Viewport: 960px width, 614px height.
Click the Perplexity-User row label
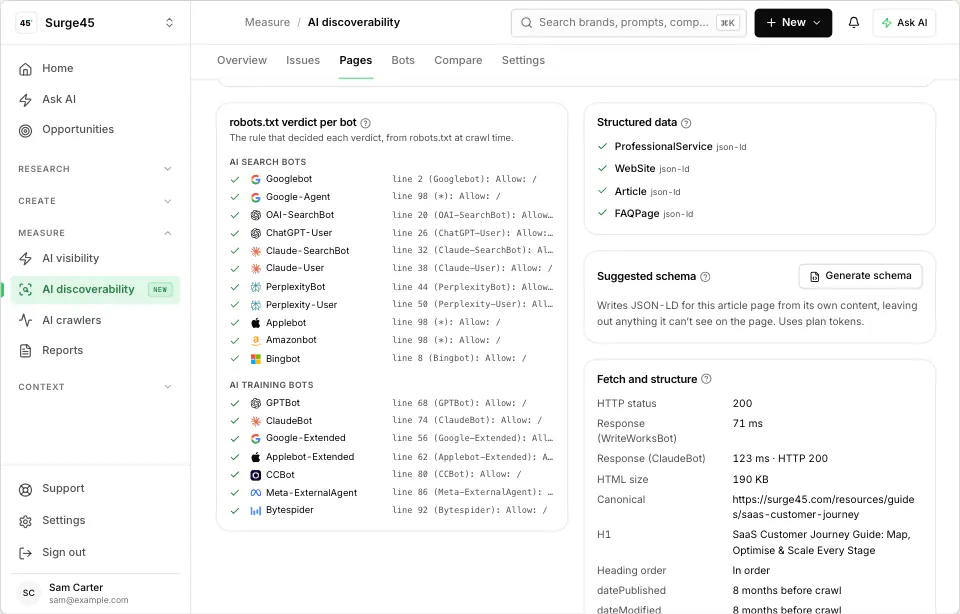[x=301, y=305]
